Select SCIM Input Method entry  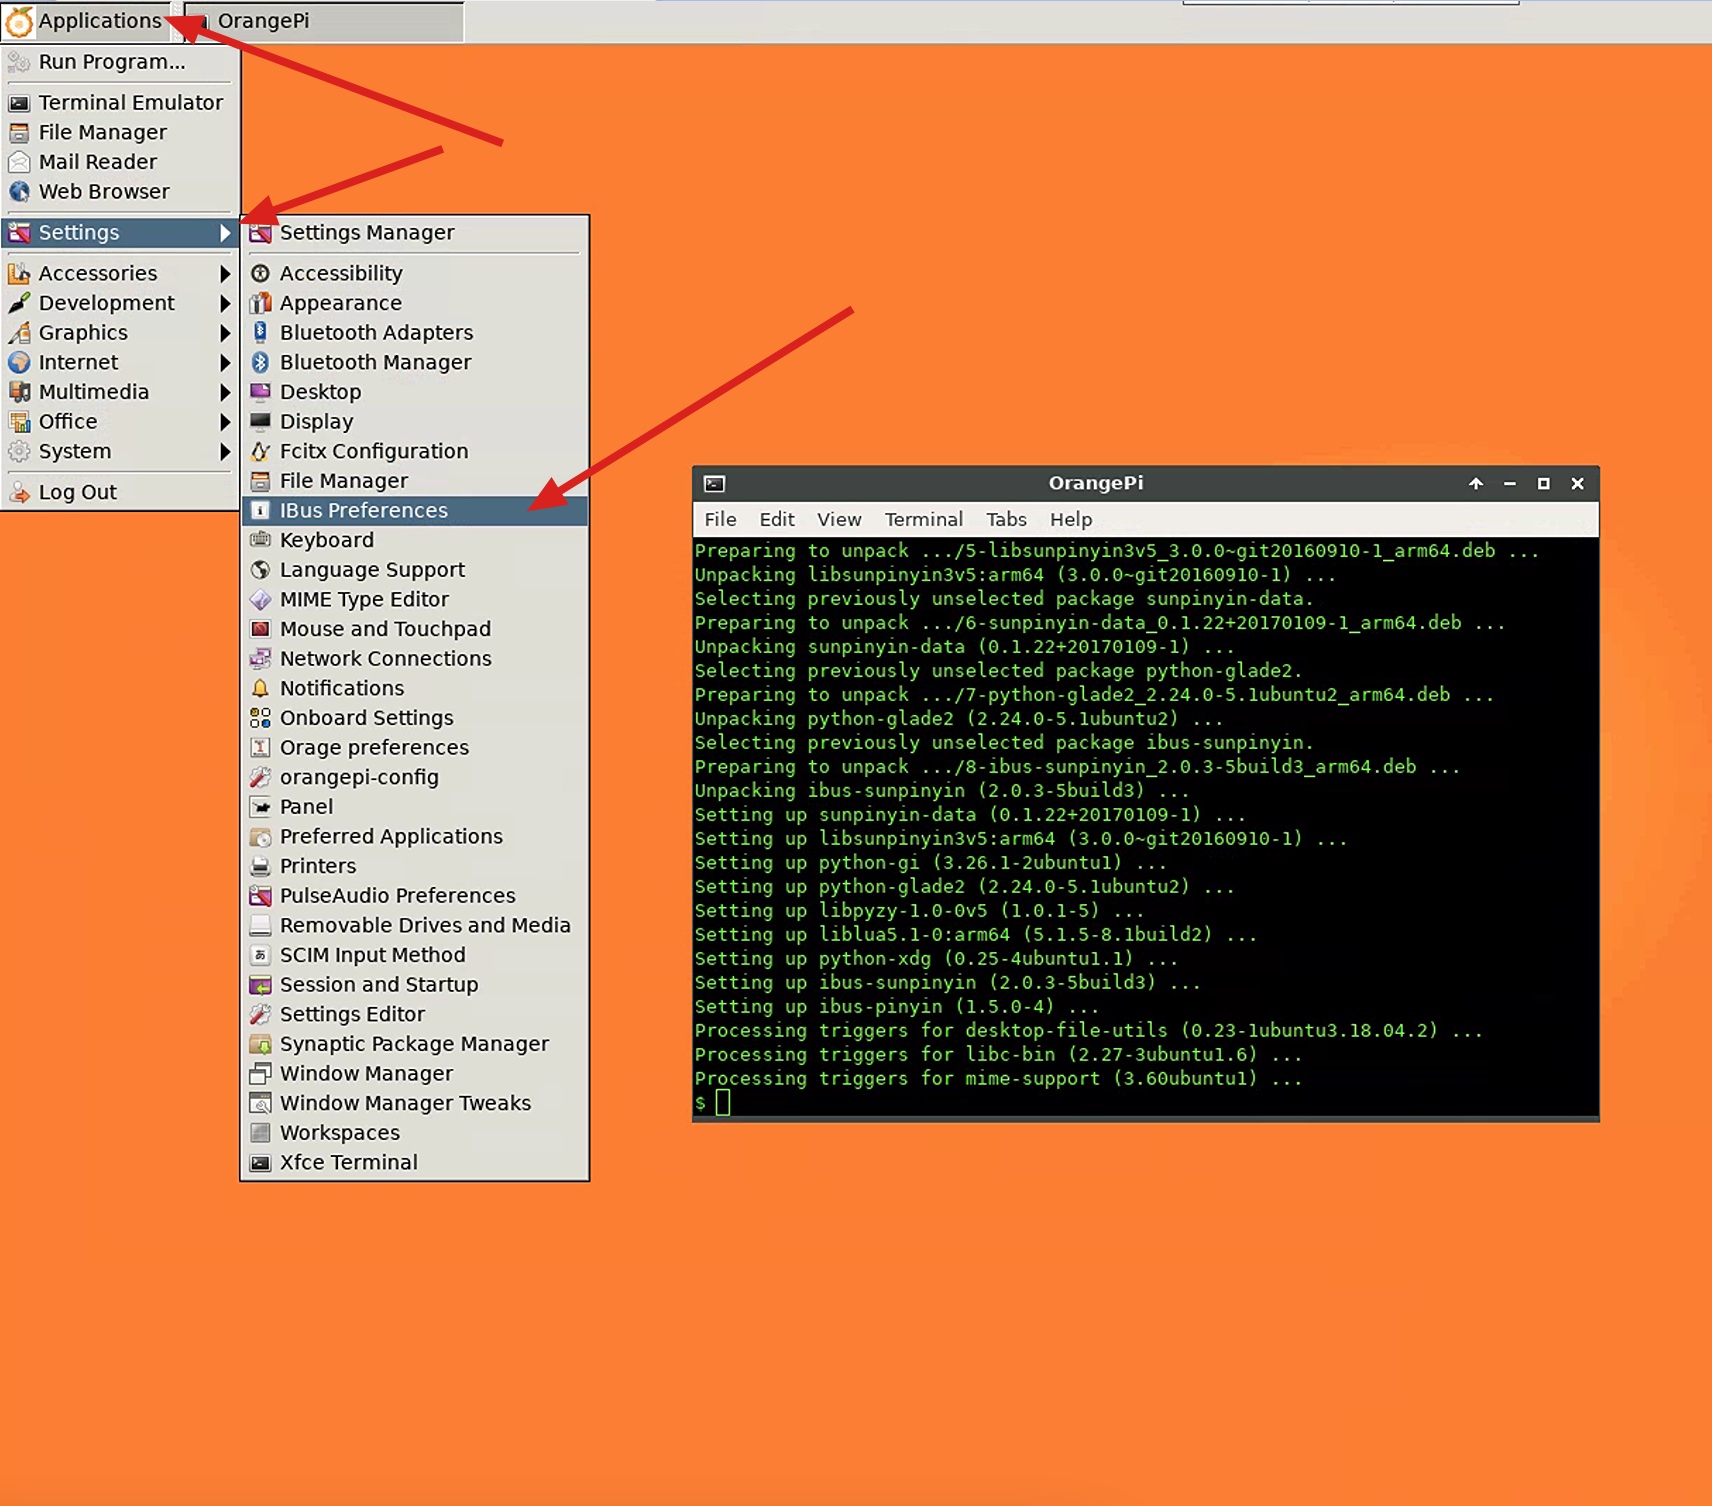[x=415, y=955]
